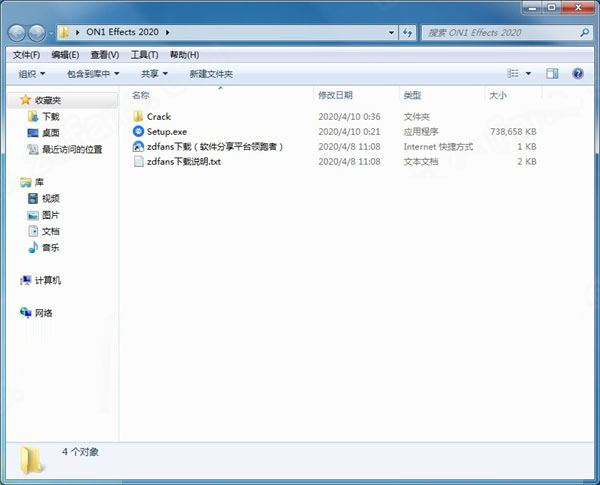Select zdfans下载说明.txt file name
600x485 pixels.
point(184,162)
